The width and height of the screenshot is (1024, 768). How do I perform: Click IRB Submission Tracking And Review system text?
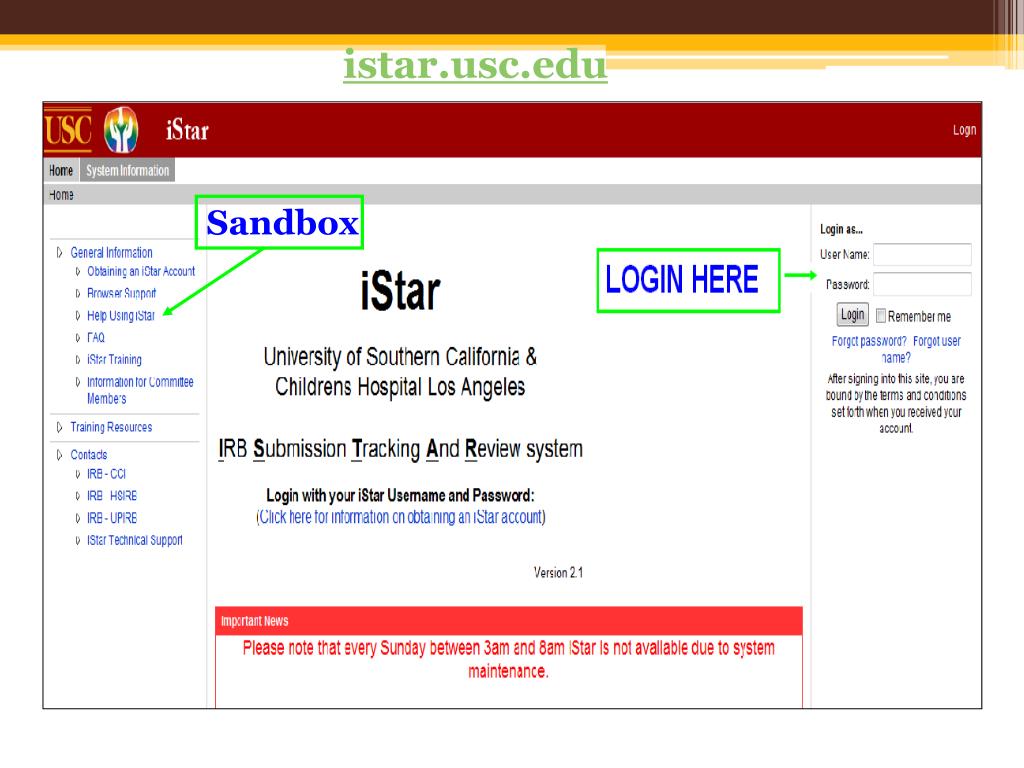pos(400,449)
